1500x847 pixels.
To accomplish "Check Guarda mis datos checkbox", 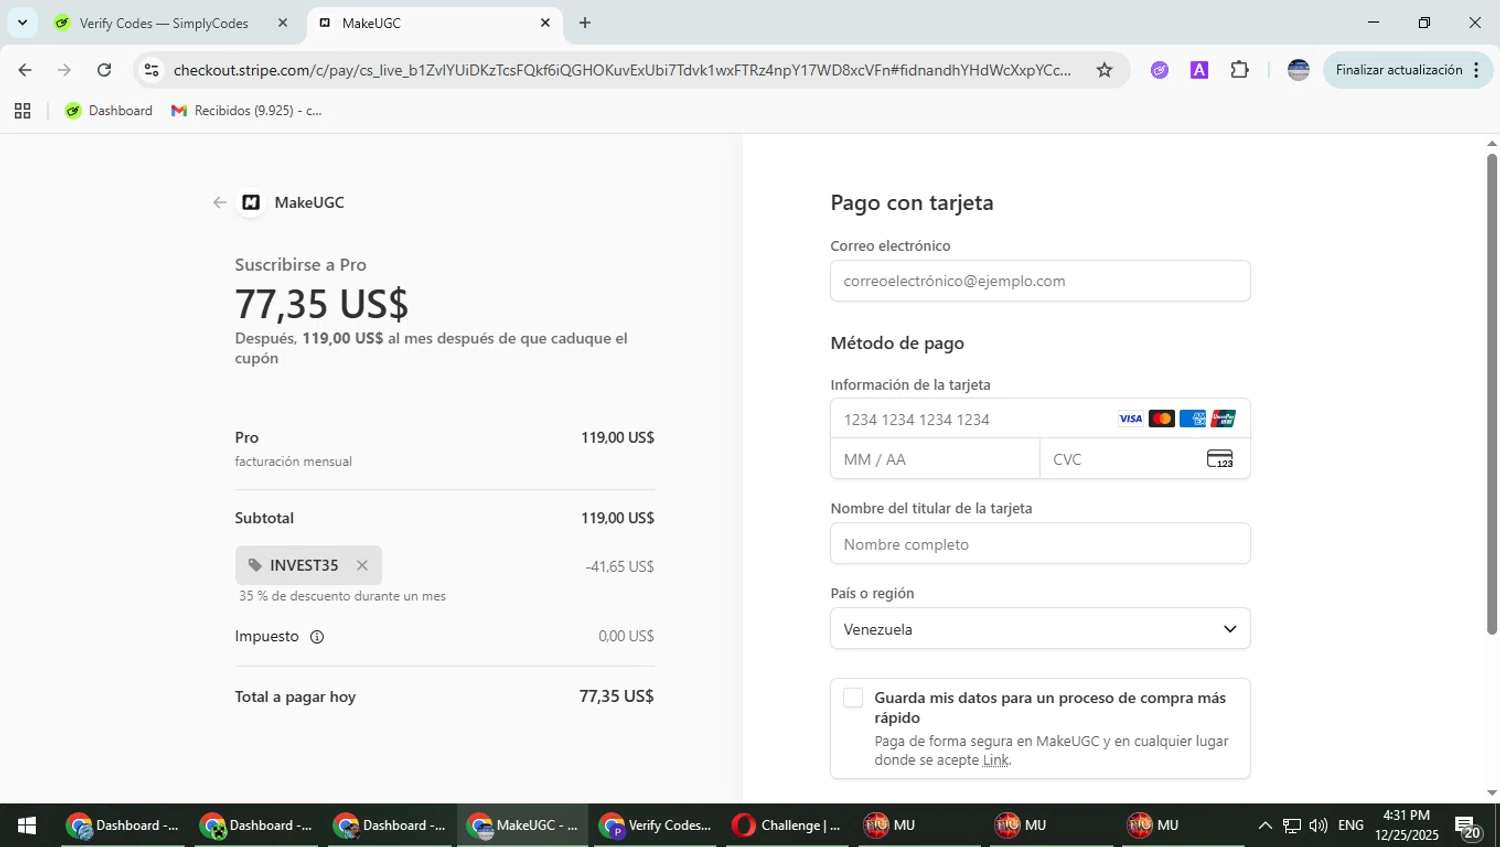I will pos(853,698).
